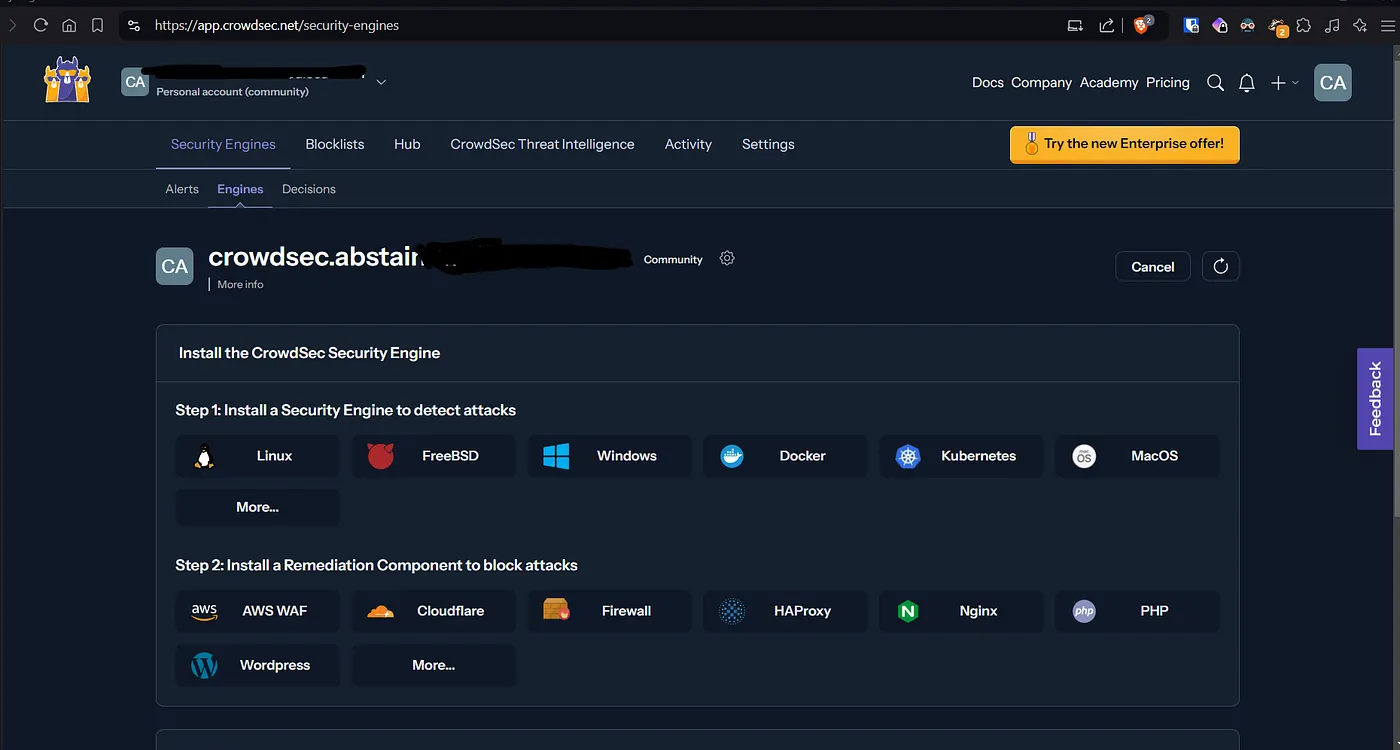Viewport: 1400px width, 750px height.
Task: Select PHP remediation component
Action: (1138, 611)
